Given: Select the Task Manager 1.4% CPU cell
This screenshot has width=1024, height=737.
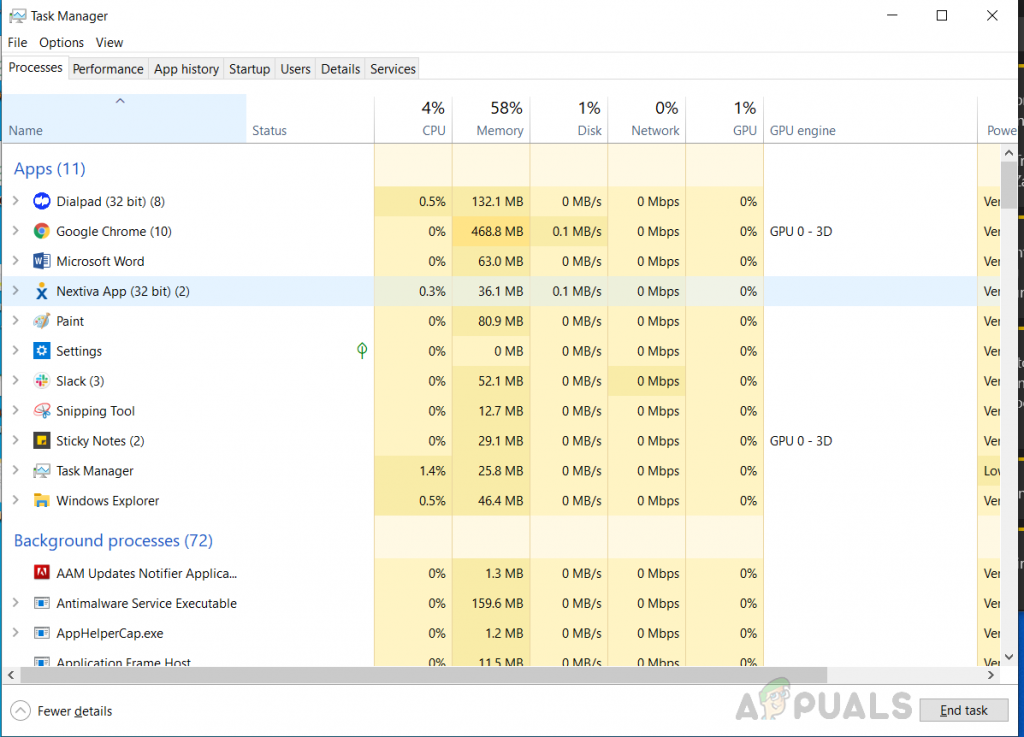Looking at the screenshot, I should [413, 471].
